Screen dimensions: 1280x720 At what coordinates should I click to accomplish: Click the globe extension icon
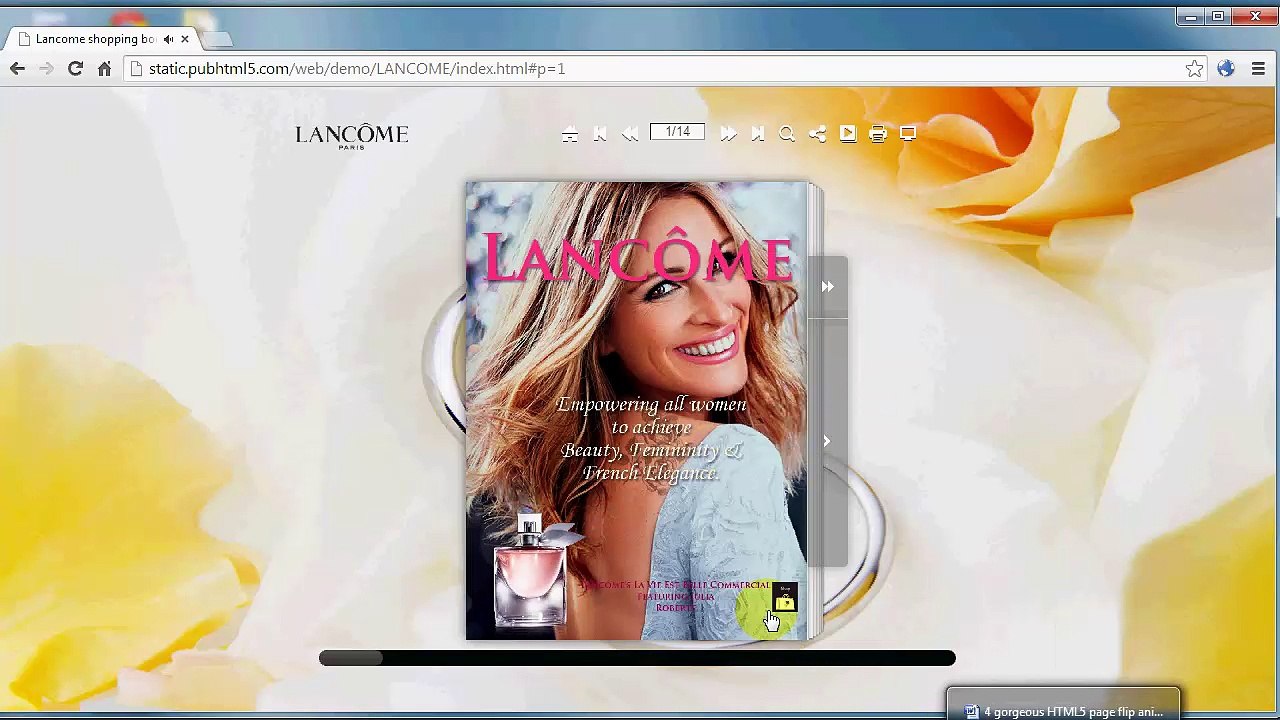(1226, 69)
